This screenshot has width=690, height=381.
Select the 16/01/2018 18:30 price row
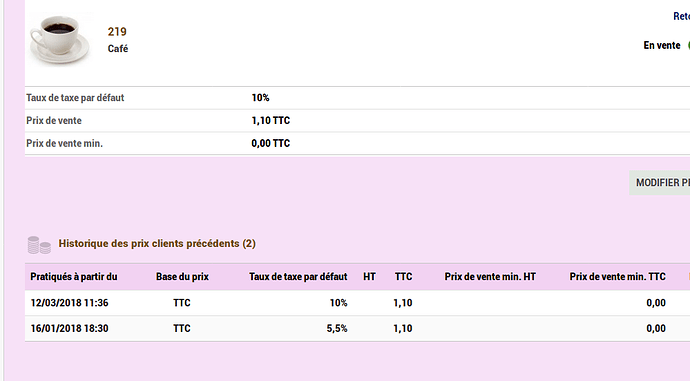pos(357,328)
